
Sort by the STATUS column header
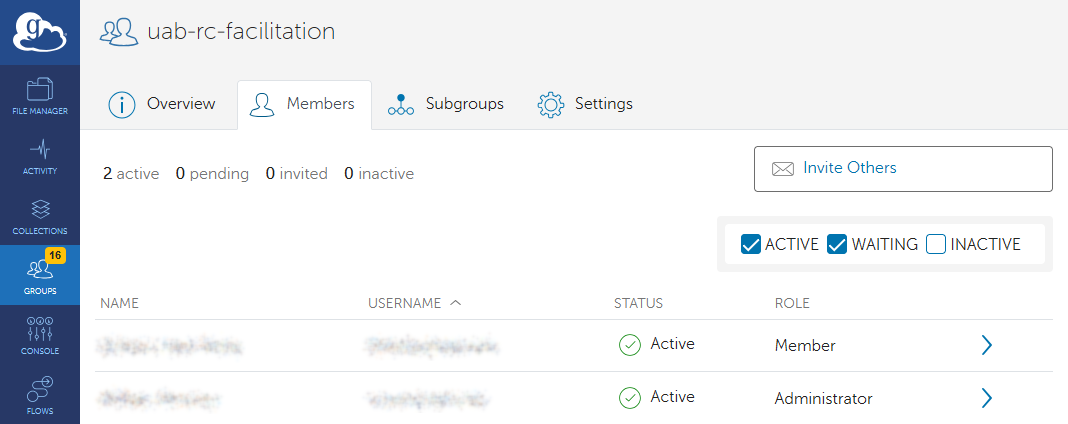click(x=638, y=303)
